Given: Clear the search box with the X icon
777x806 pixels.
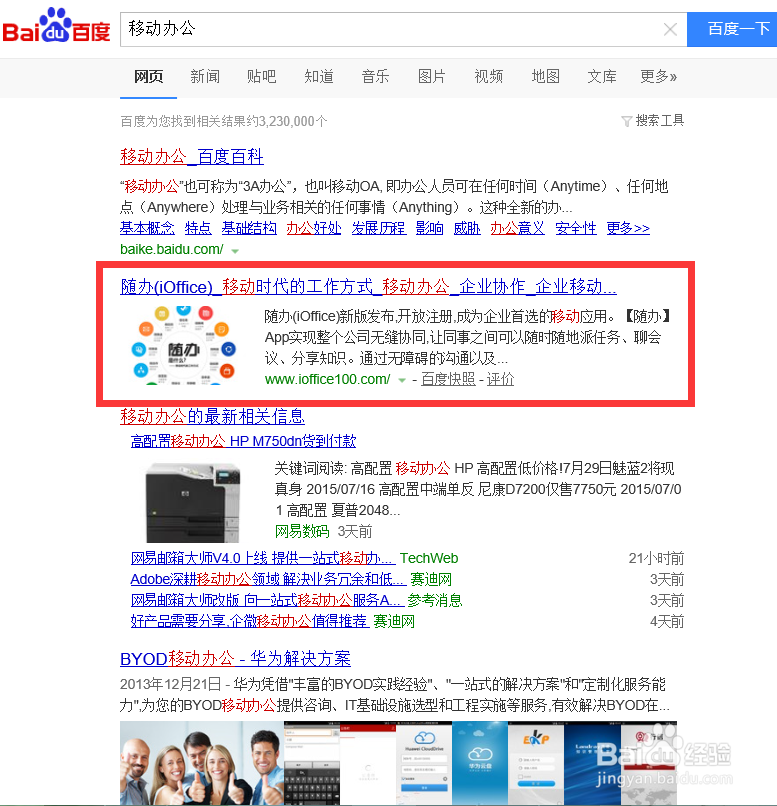Looking at the screenshot, I should pyautogui.click(x=670, y=29).
